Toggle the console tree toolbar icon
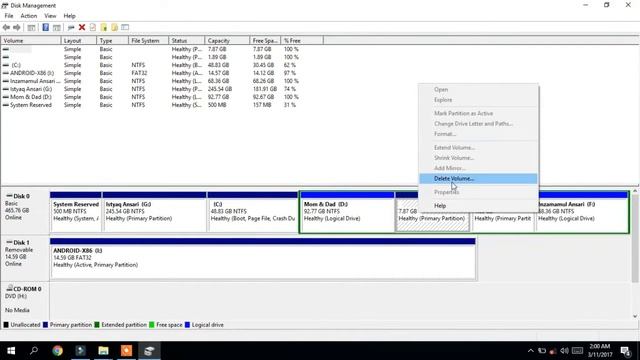This screenshot has height=360, width=640. (x=31, y=27)
